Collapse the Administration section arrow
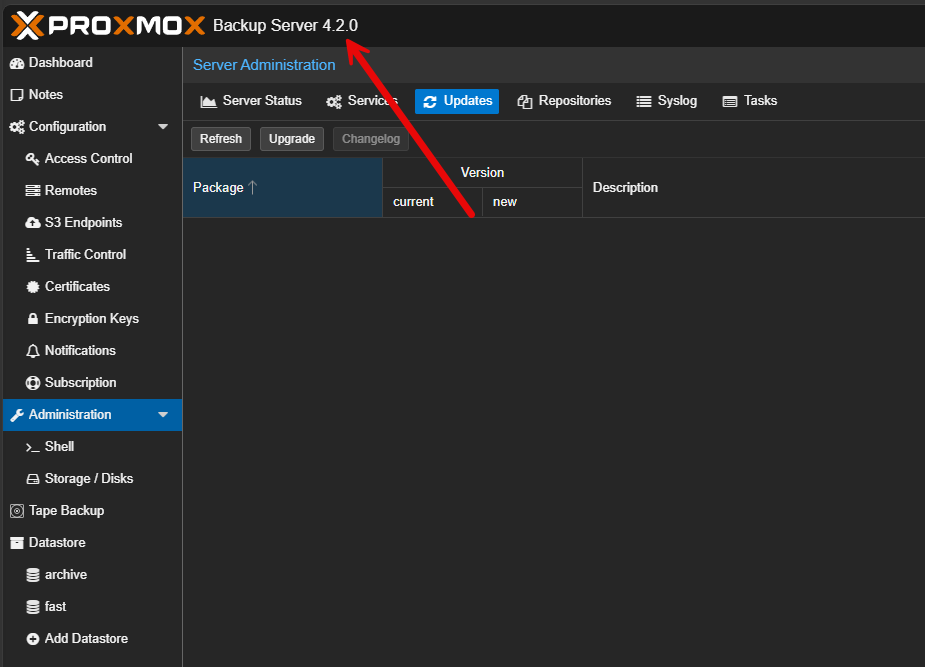Screen dimensions: 925x667 point(163,415)
